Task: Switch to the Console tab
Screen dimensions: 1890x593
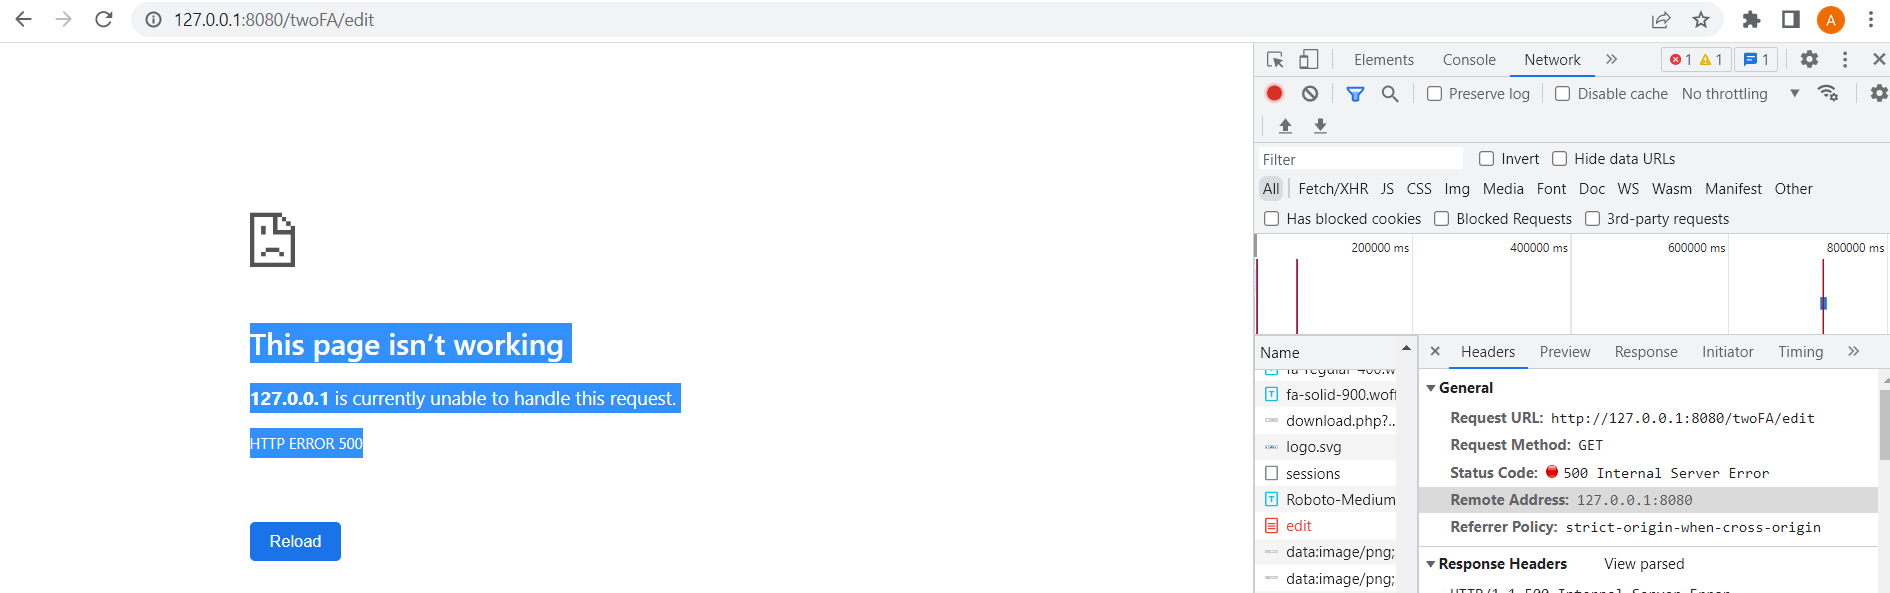Action: pyautogui.click(x=1468, y=59)
